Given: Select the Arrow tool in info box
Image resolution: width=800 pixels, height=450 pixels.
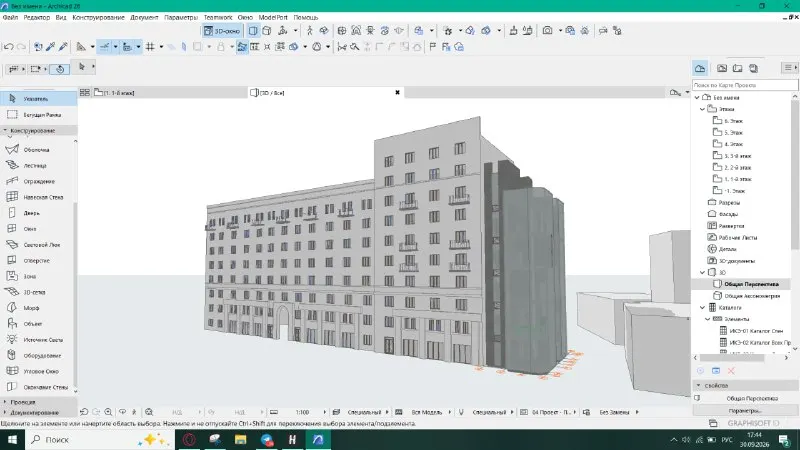Looking at the screenshot, I should click(82, 67).
